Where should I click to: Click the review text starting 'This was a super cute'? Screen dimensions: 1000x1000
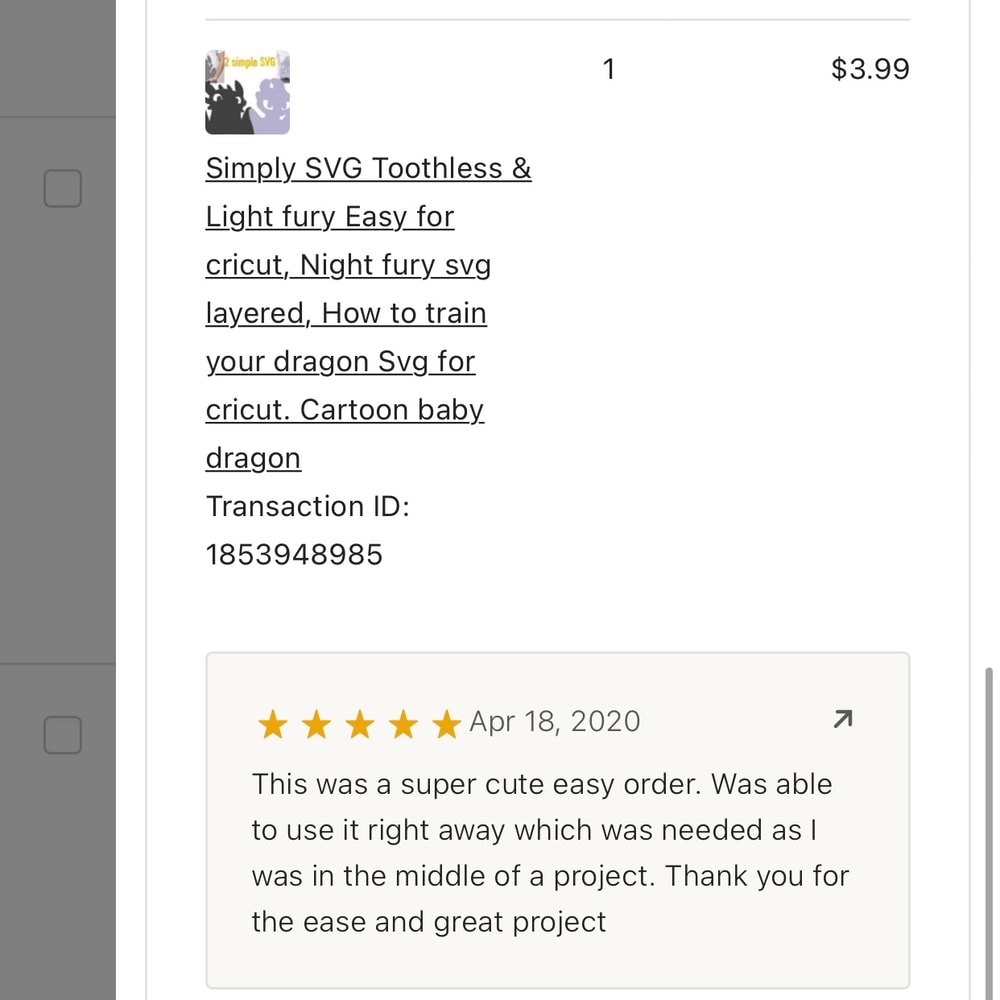[x=542, y=784]
